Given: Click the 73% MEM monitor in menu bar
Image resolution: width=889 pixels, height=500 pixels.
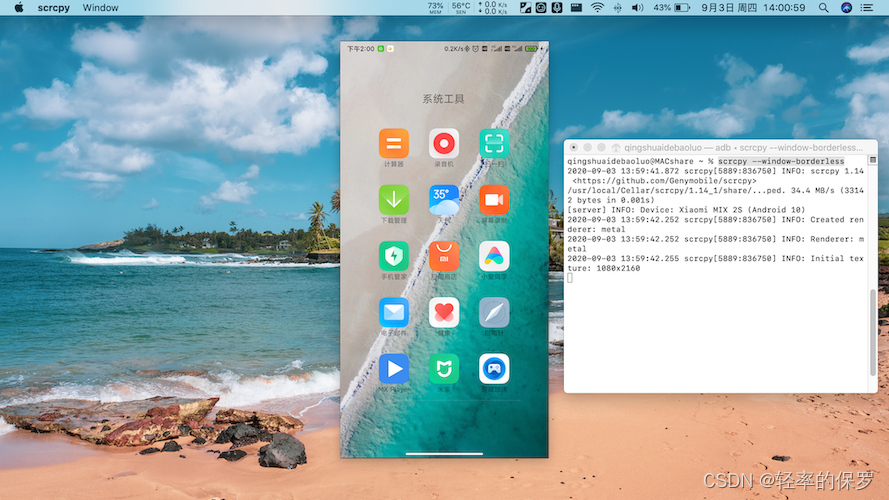Looking at the screenshot, I should (435, 7).
